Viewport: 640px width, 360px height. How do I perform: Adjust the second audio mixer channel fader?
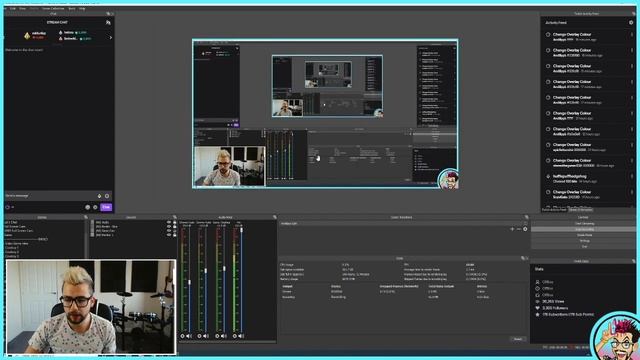point(206,270)
